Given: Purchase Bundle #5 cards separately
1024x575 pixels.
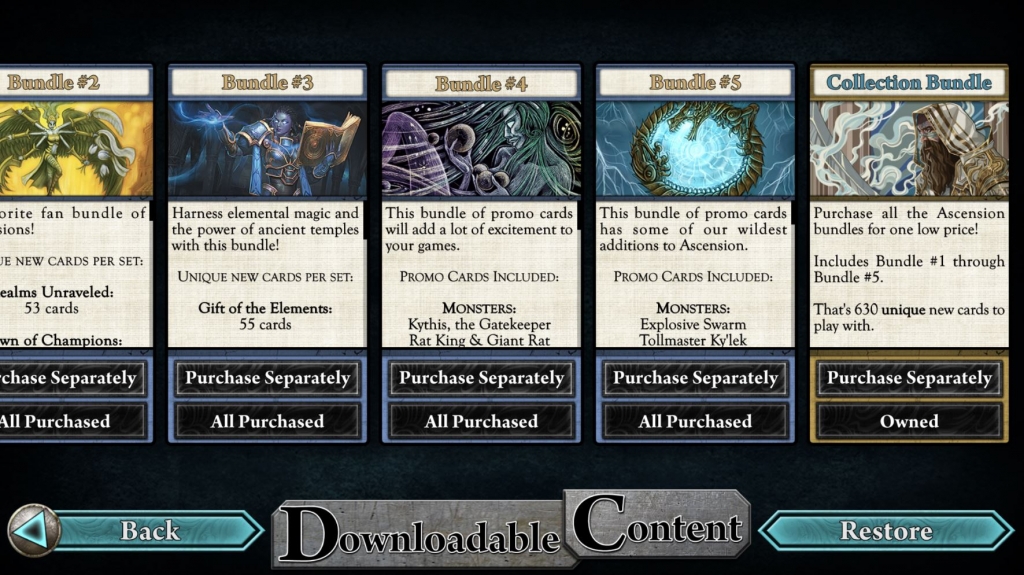Looking at the screenshot, I should (x=695, y=378).
